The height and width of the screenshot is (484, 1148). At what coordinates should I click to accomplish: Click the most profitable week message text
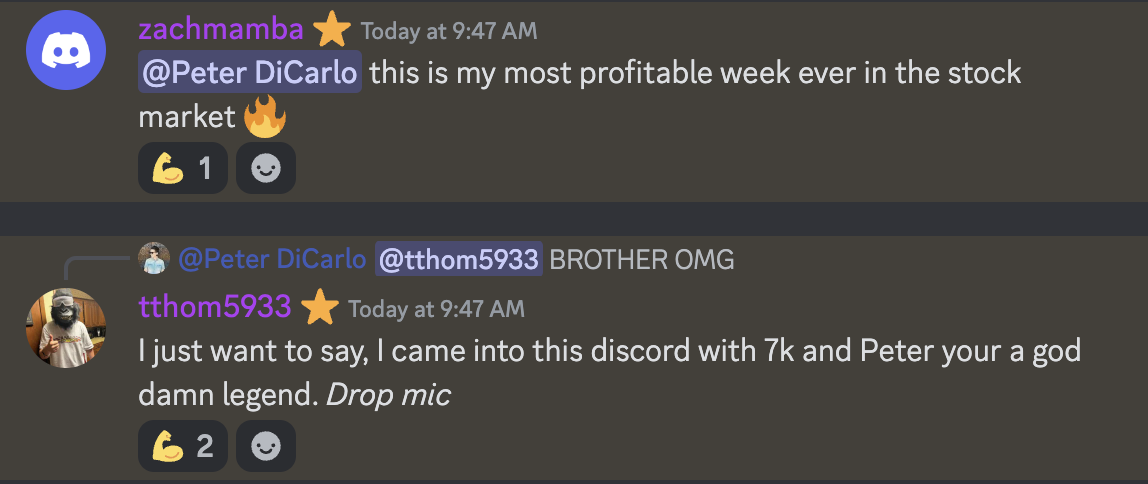point(580,94)
